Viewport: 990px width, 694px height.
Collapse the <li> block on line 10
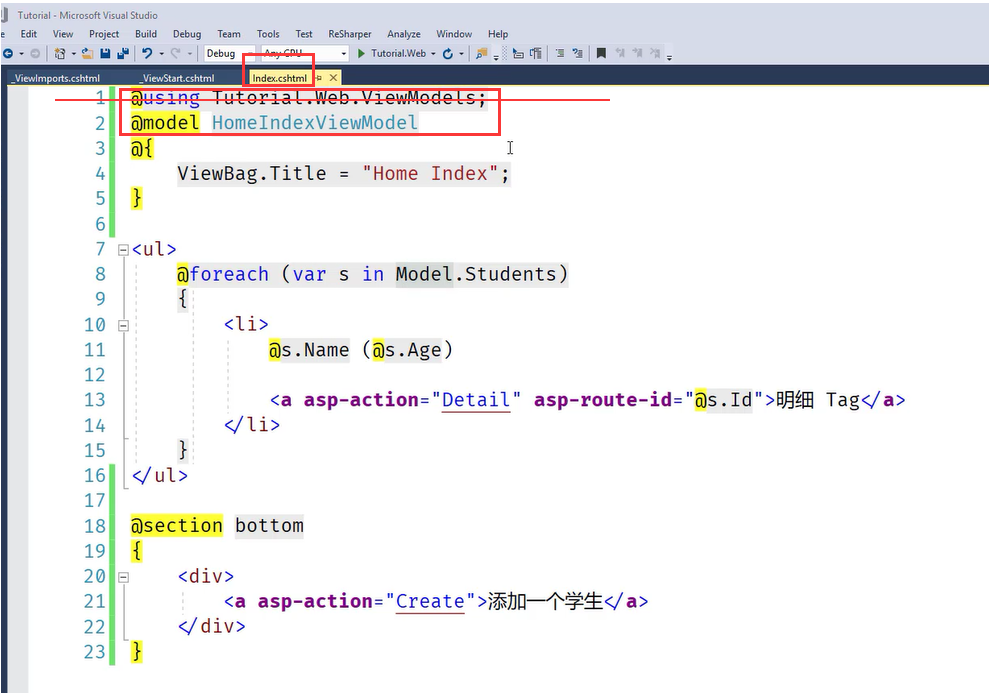point(123,326)
